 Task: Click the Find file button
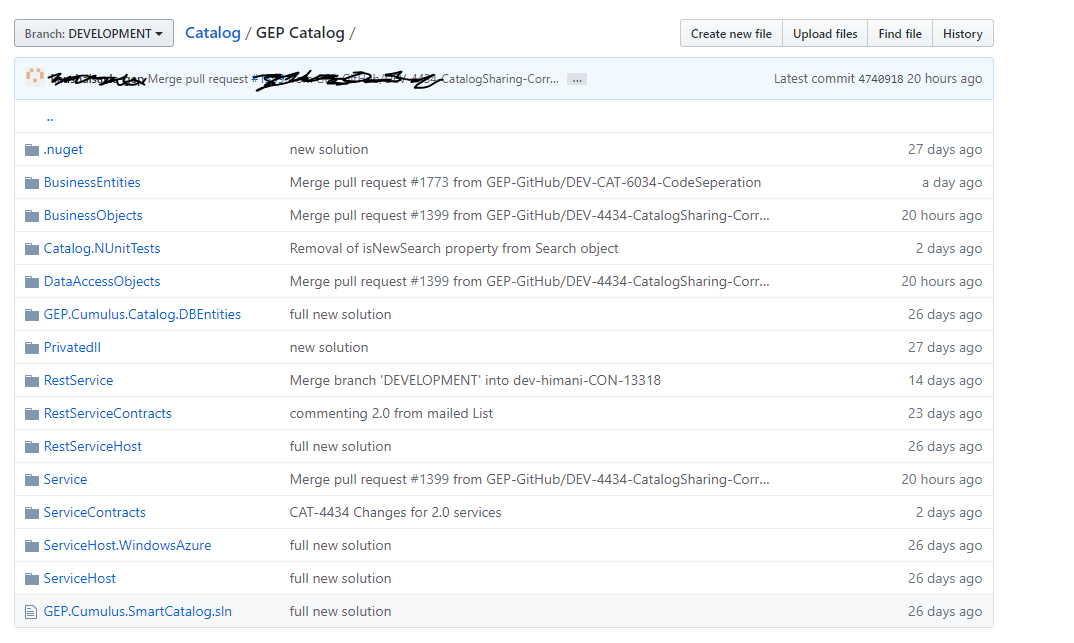tap(900, 34)
